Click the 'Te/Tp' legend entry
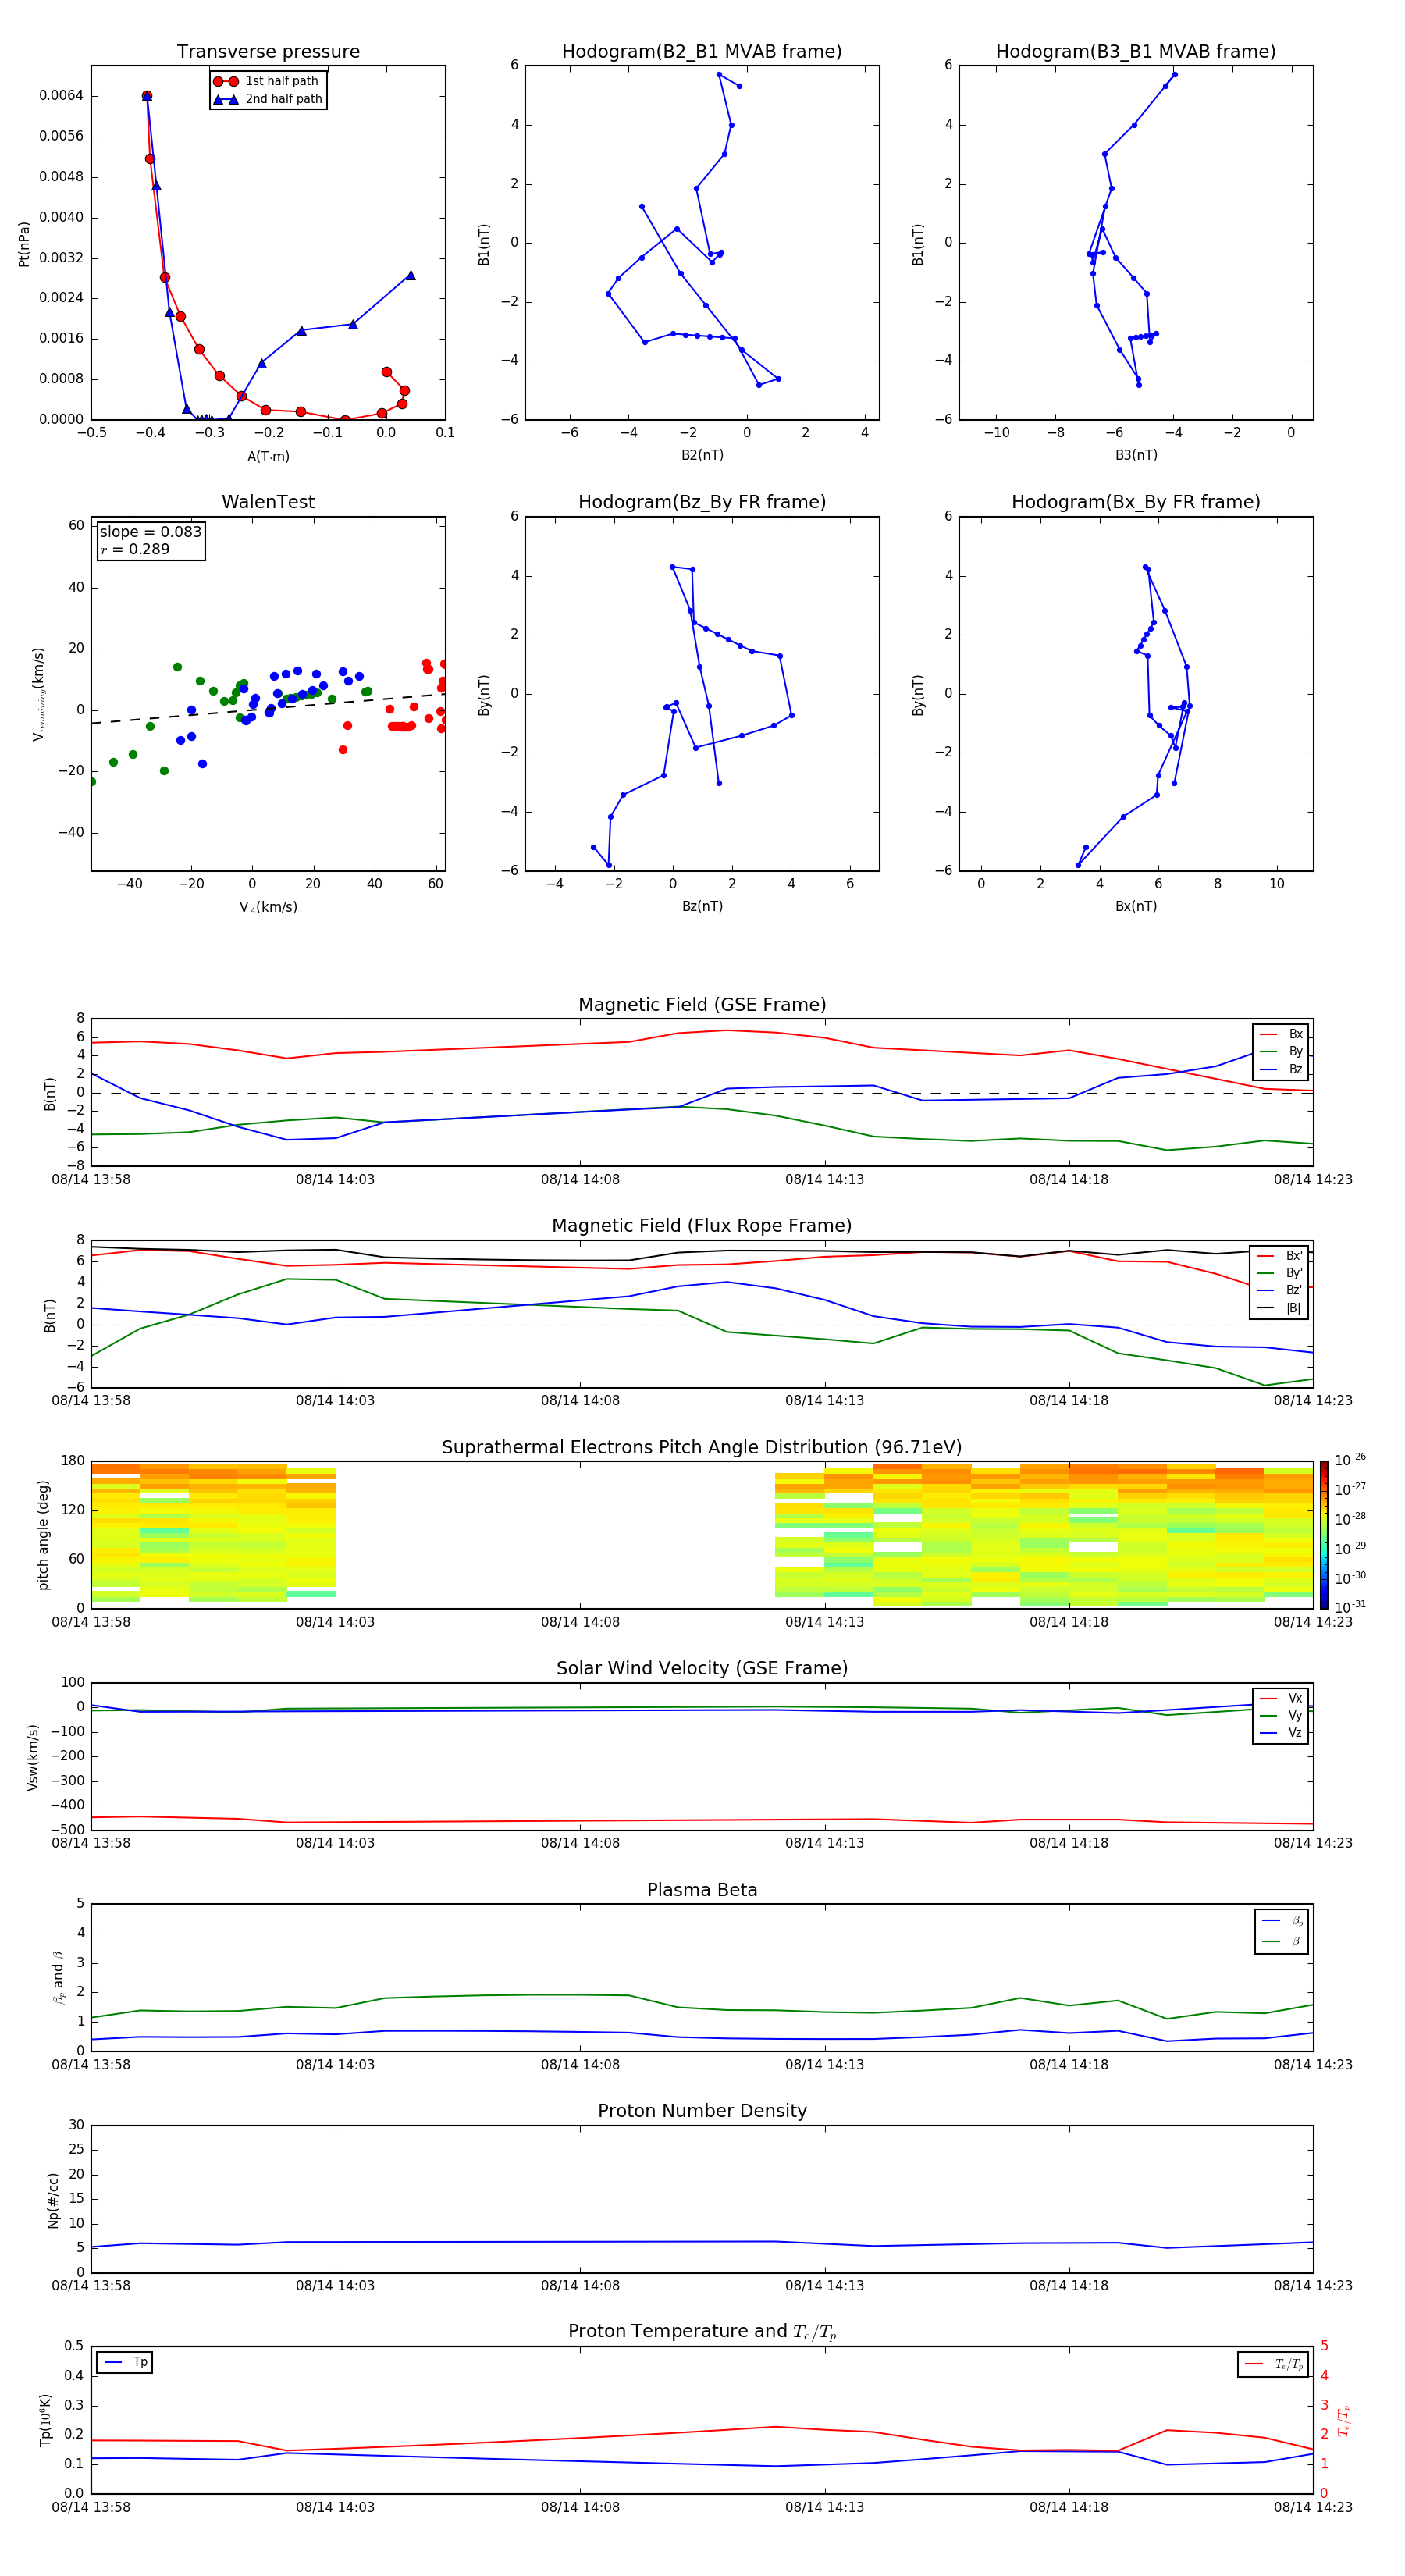The image size is (1405, 2576). coord(1274,2365)
